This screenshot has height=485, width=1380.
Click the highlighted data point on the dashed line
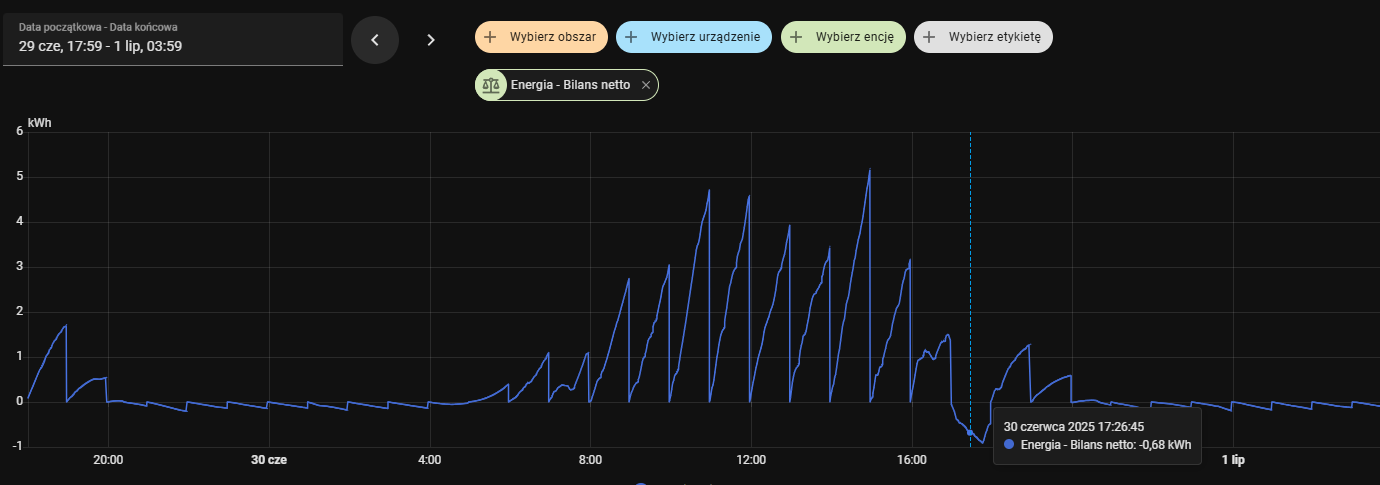click(x=970, y=432)
